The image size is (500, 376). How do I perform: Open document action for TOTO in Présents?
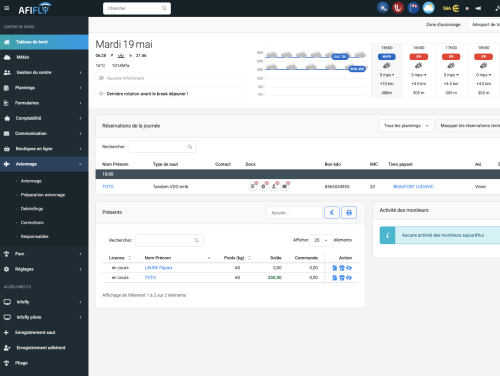tap(335, 278)
